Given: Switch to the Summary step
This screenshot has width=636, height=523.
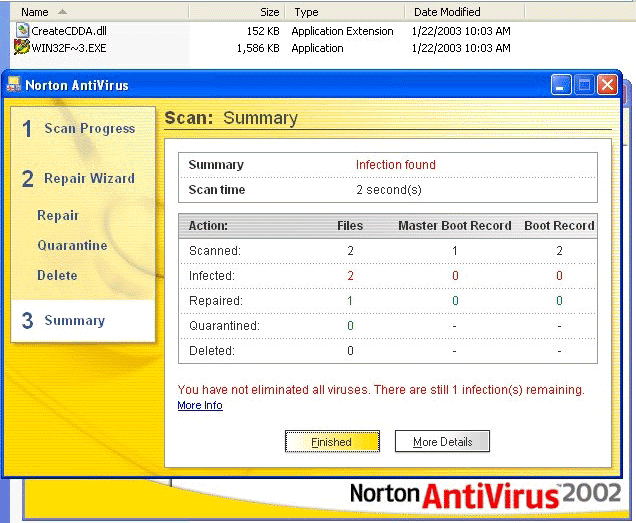Looking at the screenshot, I should click(x=74, y=321).
